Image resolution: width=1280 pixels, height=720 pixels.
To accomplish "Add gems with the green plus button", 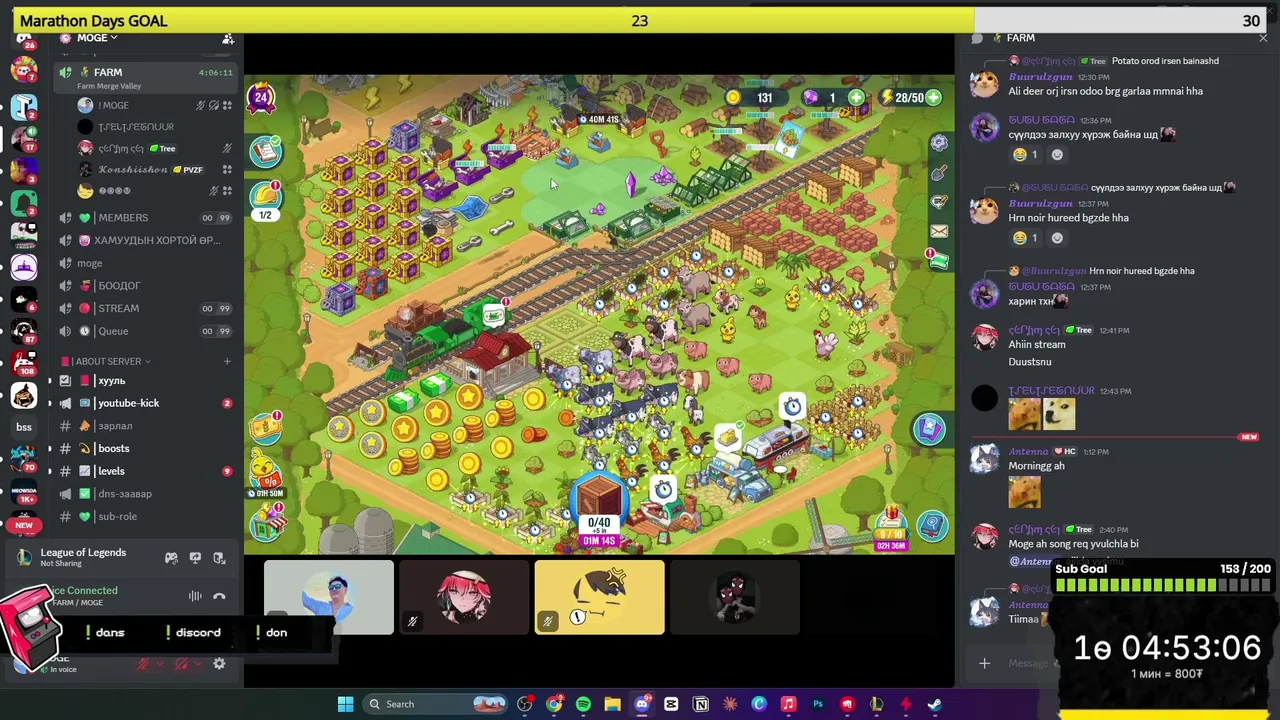I will tap(856, 98).
